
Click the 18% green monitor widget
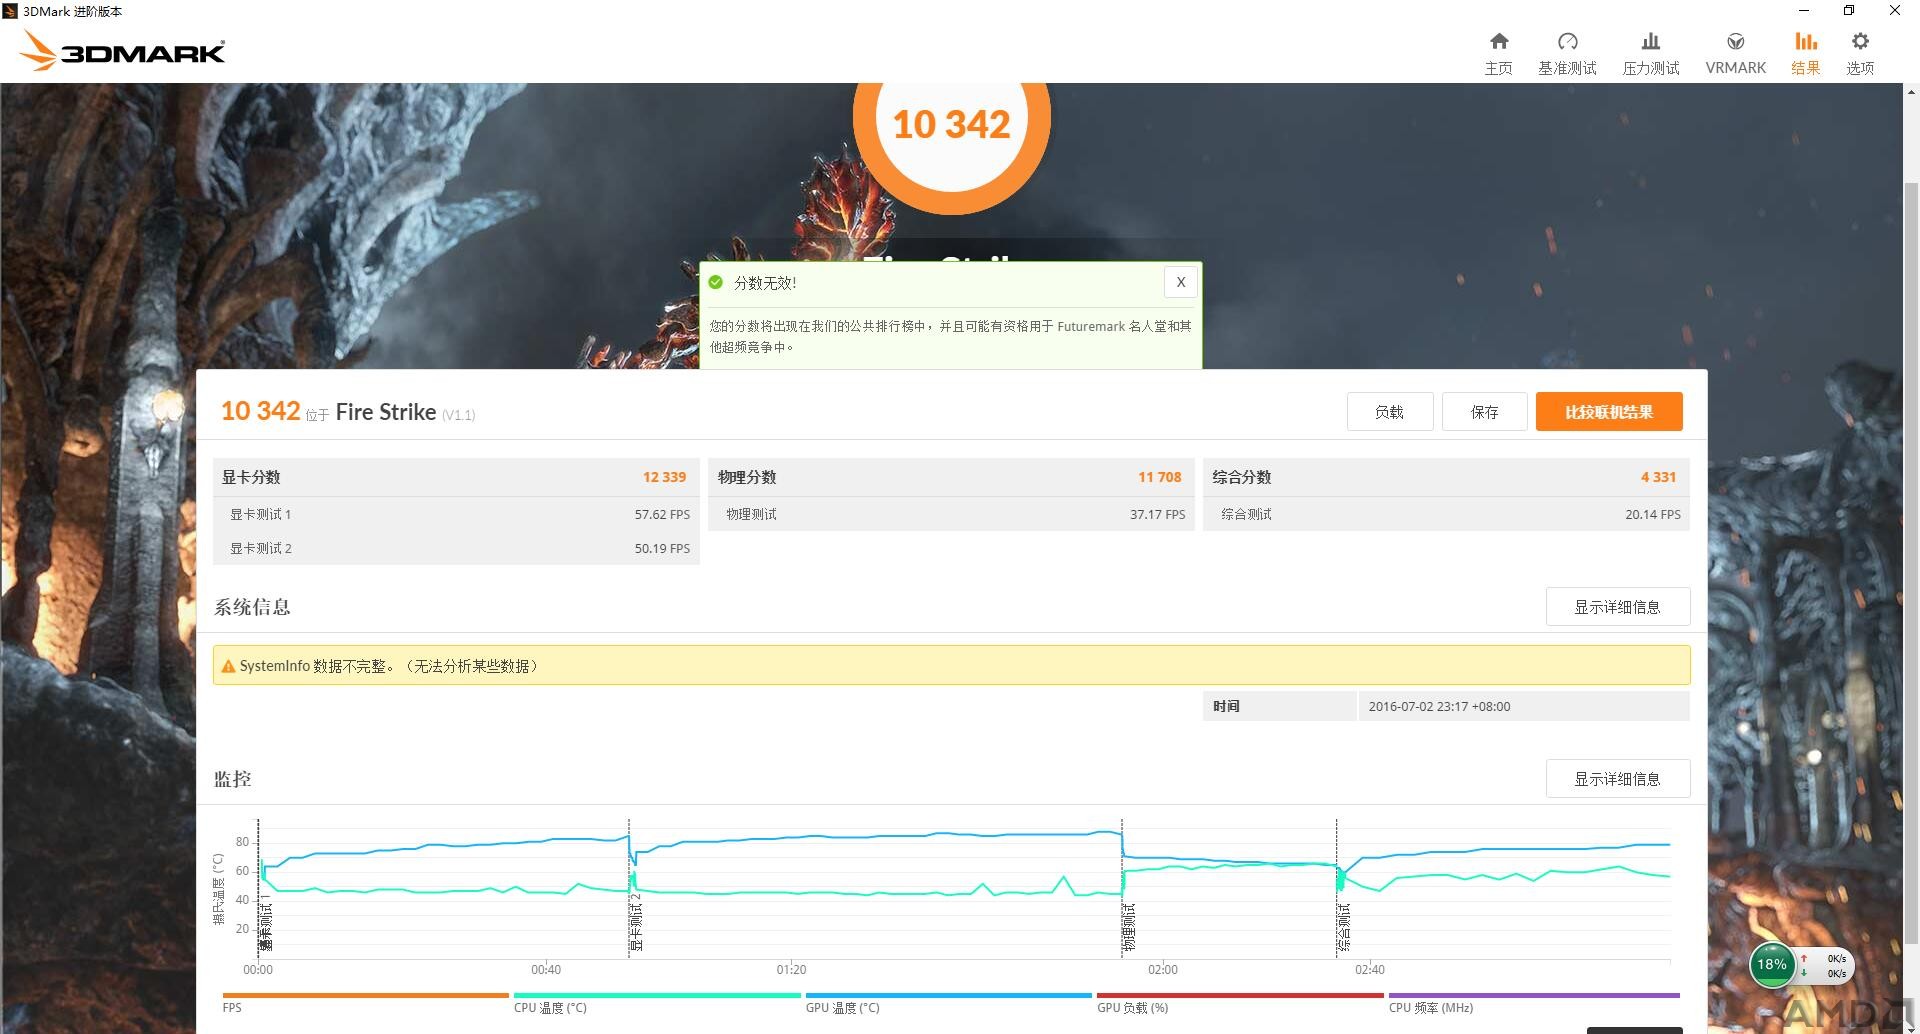1771,965
